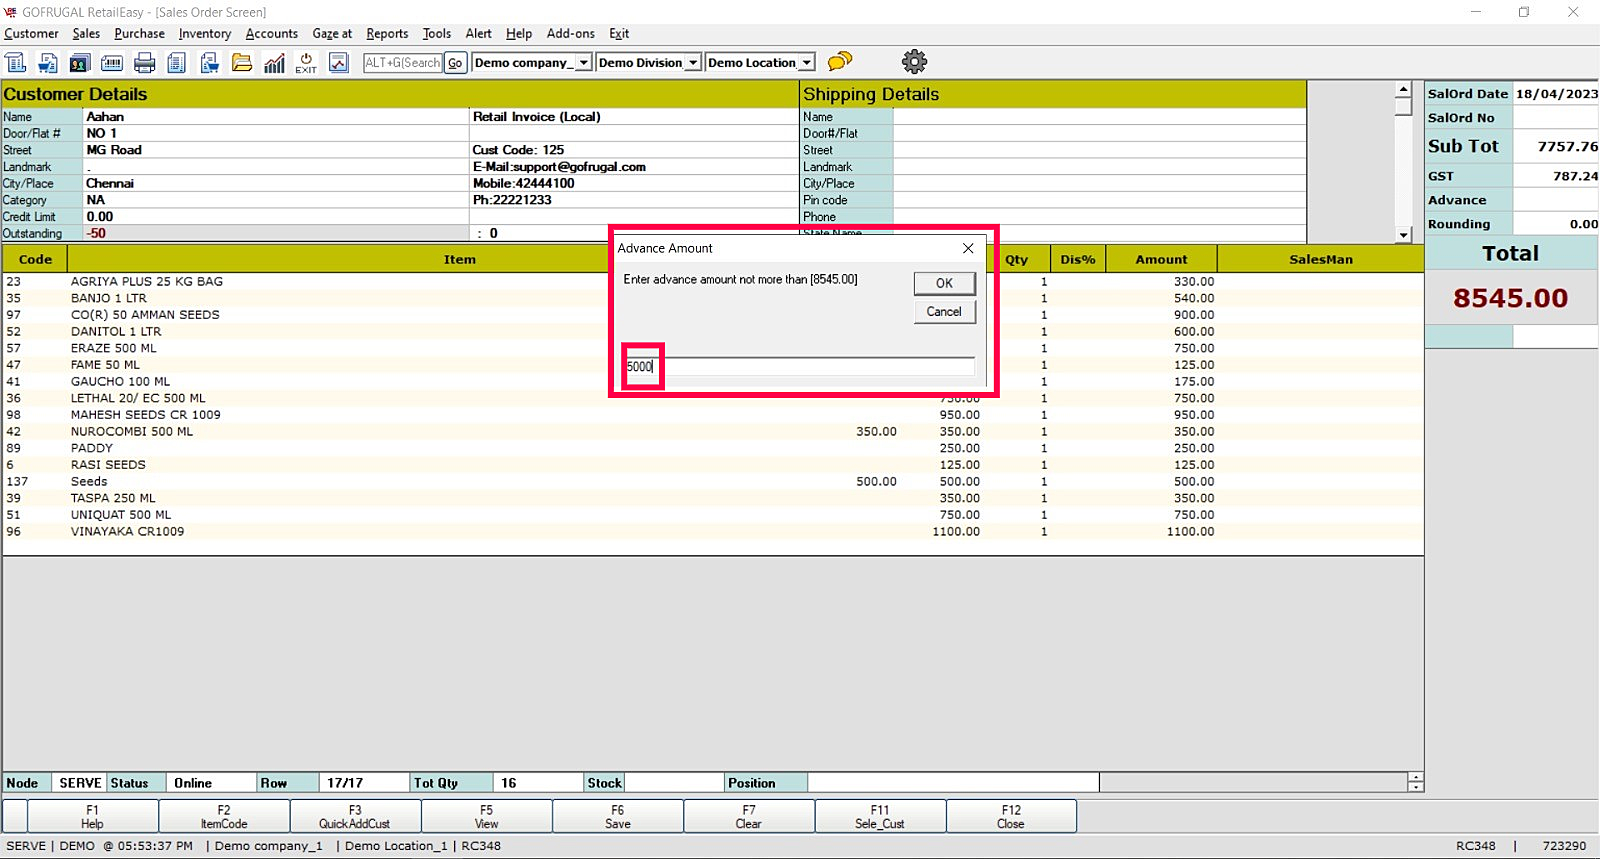Open the Purchase menu
The width and height of the screenshot is (1600, 859).
(139, 33)
